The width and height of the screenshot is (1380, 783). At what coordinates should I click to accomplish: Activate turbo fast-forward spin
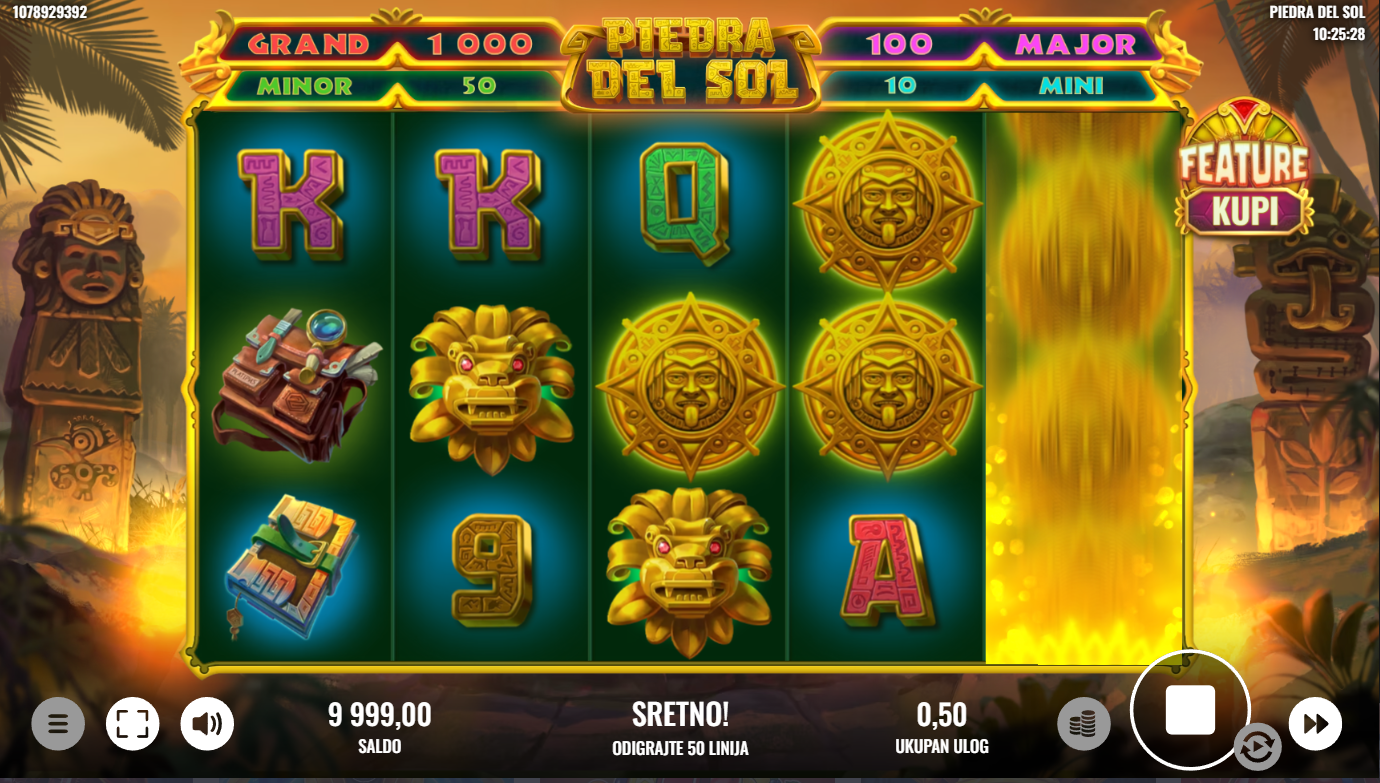click(1315, 724)
